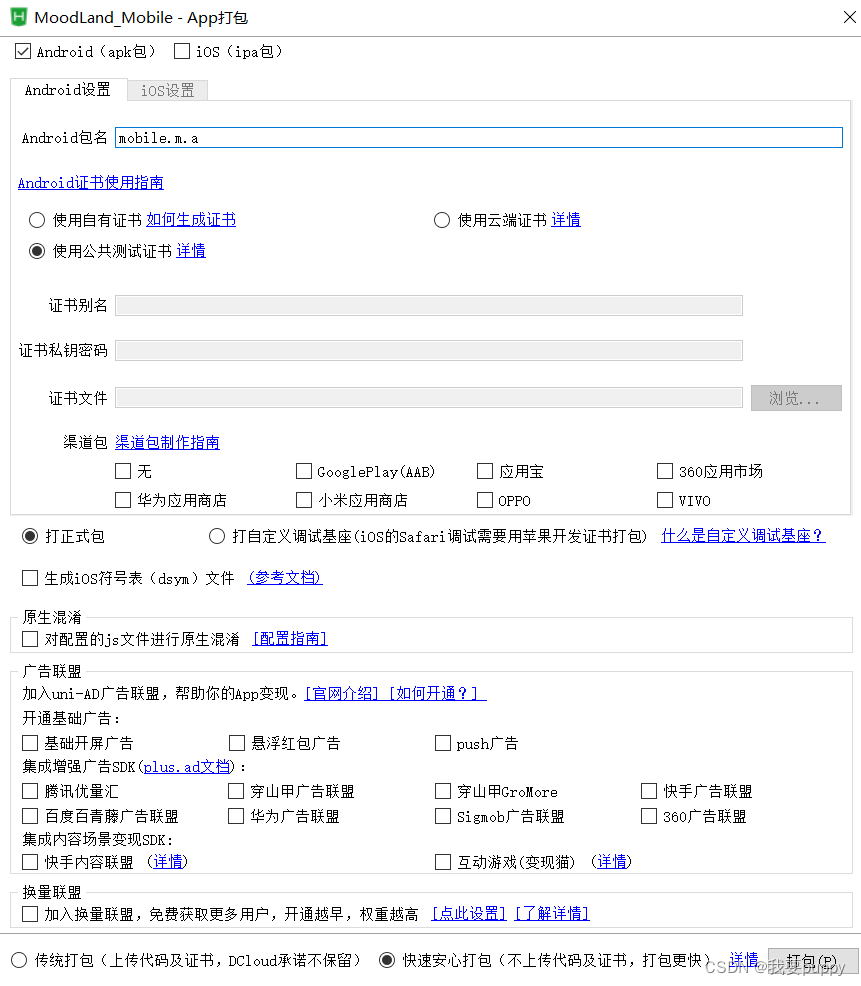Check the 应用宝 channel checkbox
This screenshot has height=986, width=861.
485,471
